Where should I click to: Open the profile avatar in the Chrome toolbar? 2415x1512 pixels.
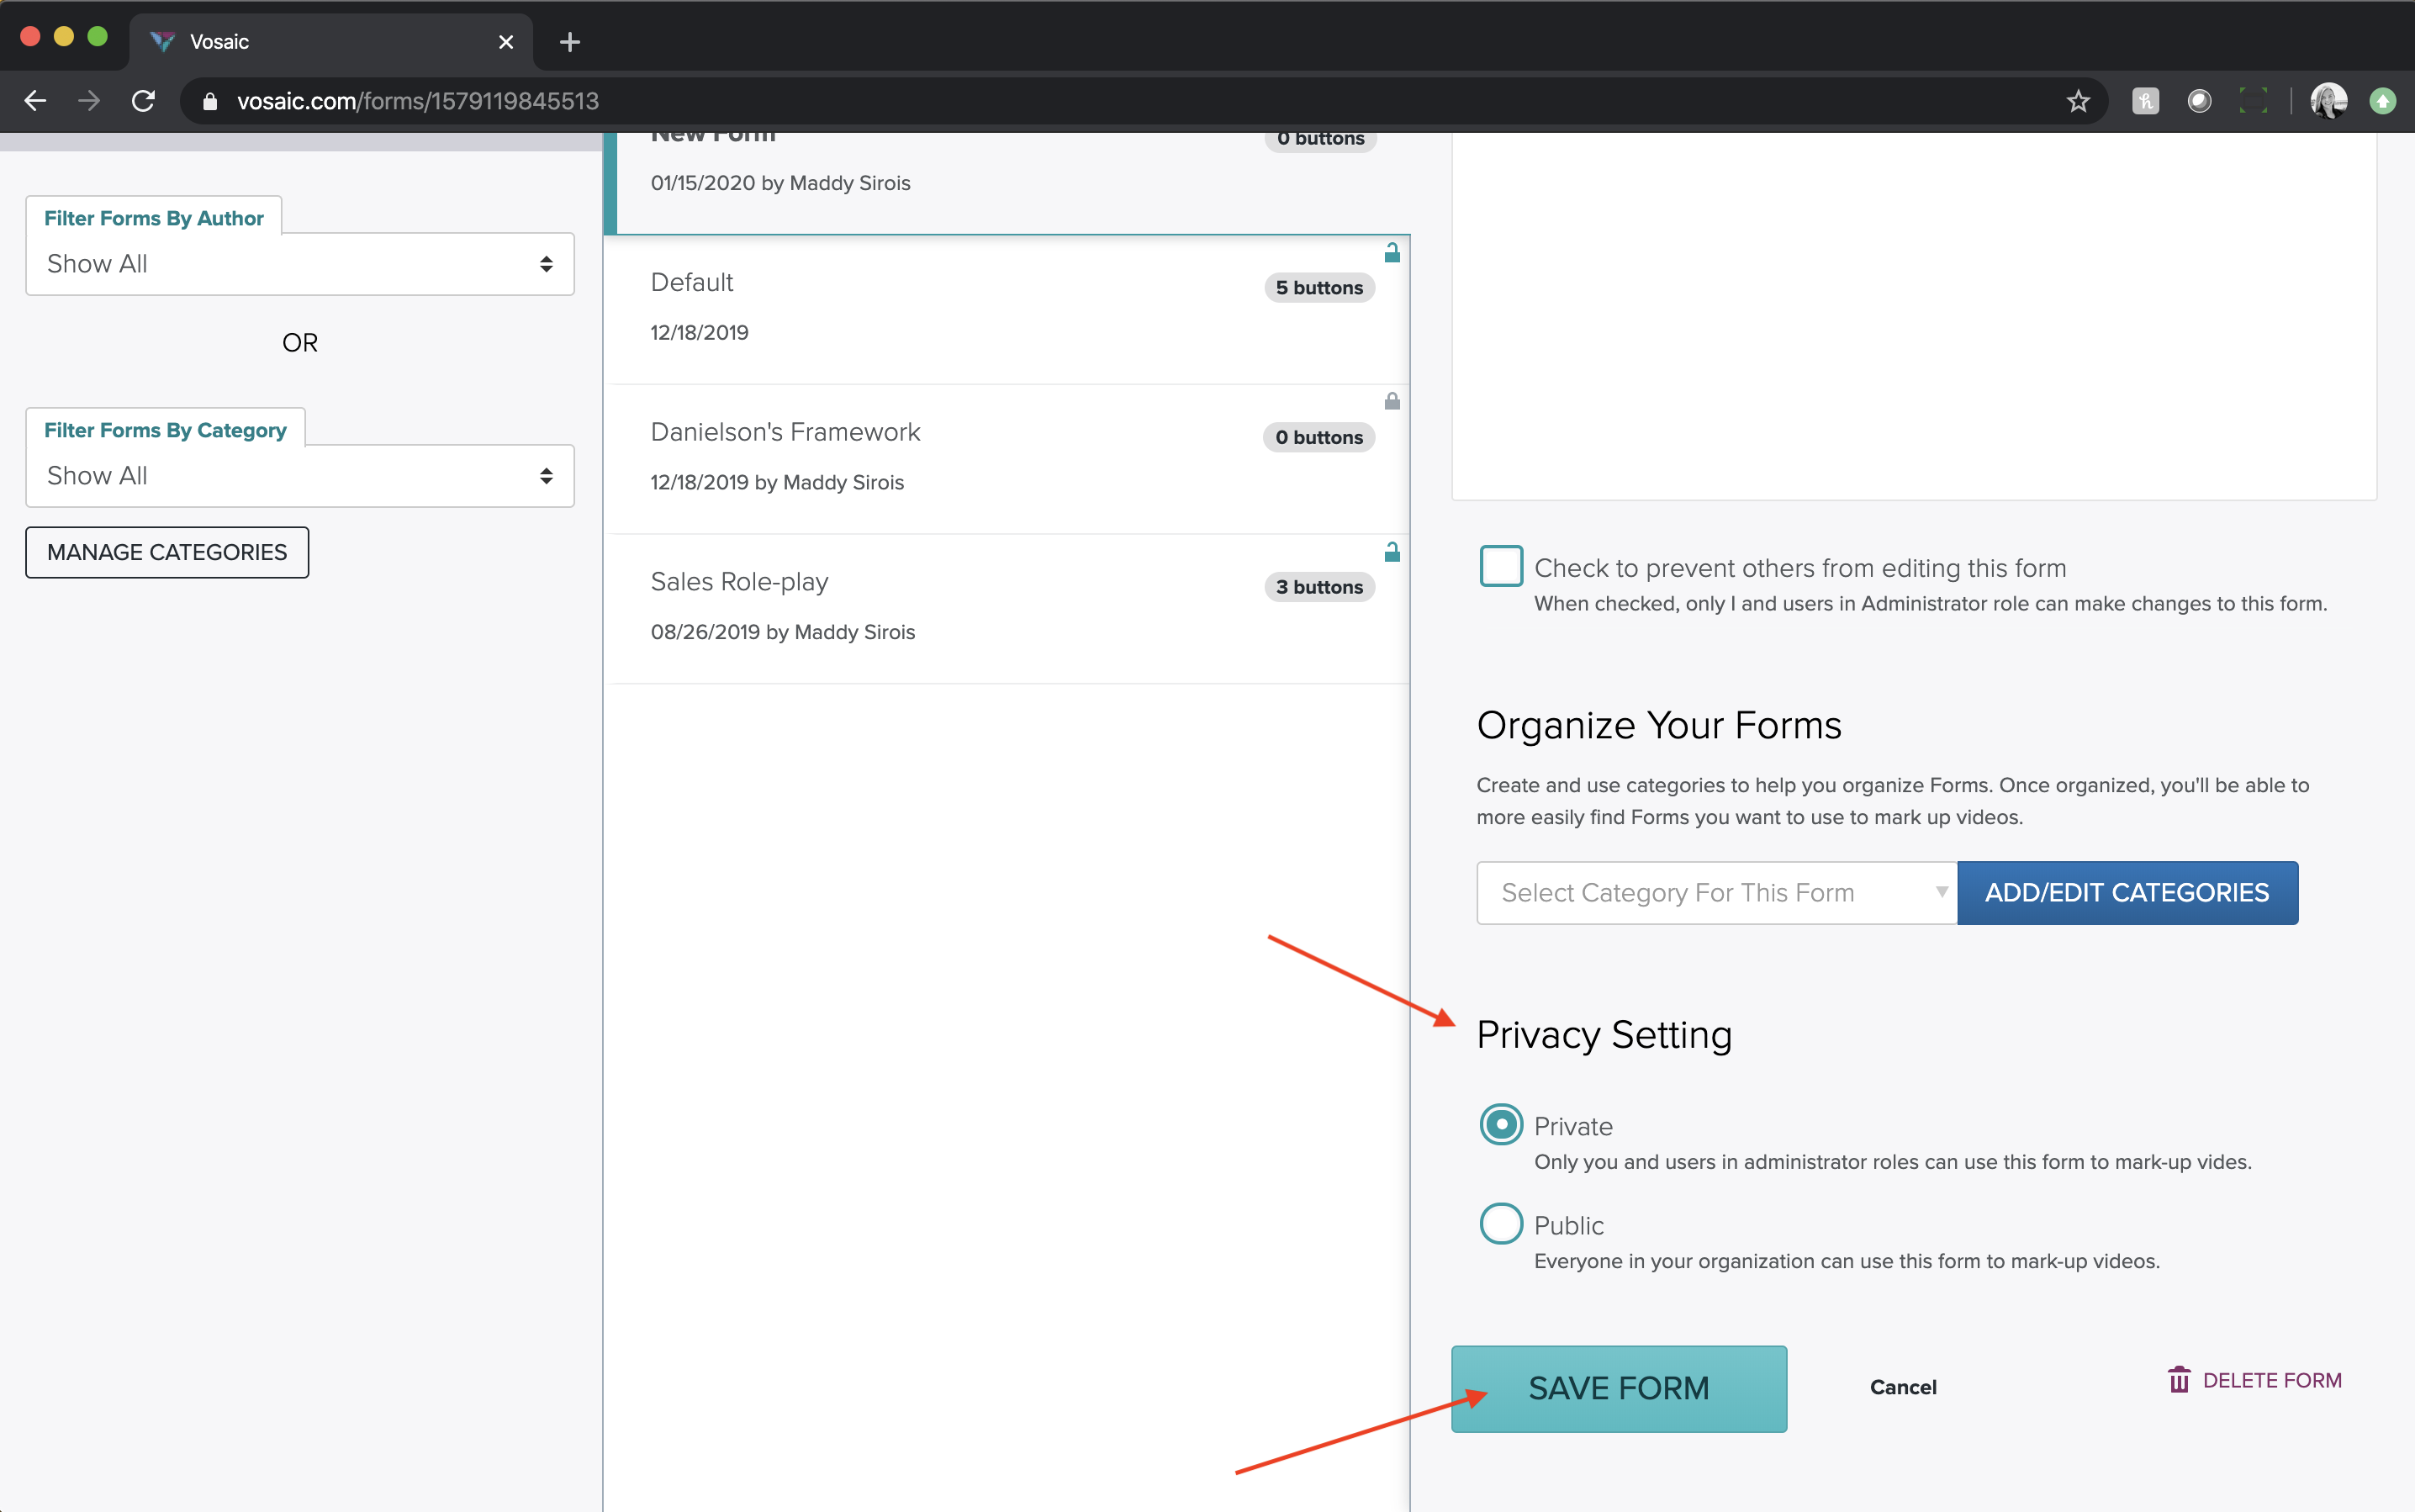pyautogui.click(x=2328, y=101)
